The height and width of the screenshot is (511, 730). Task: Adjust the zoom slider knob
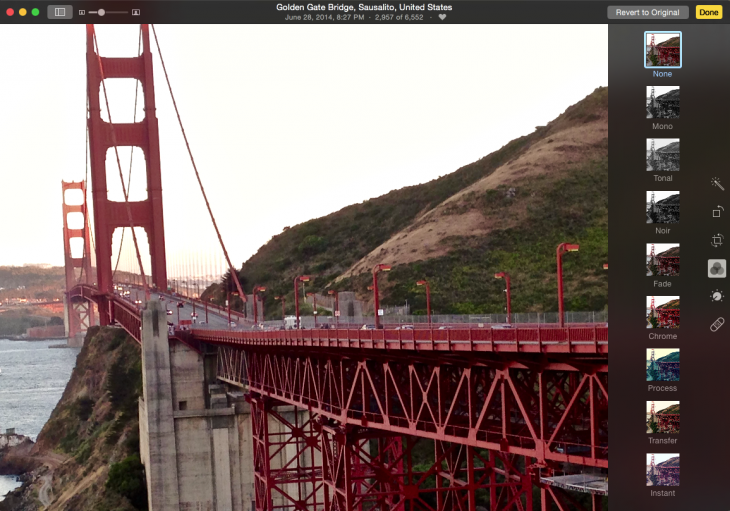click(101, 13)
